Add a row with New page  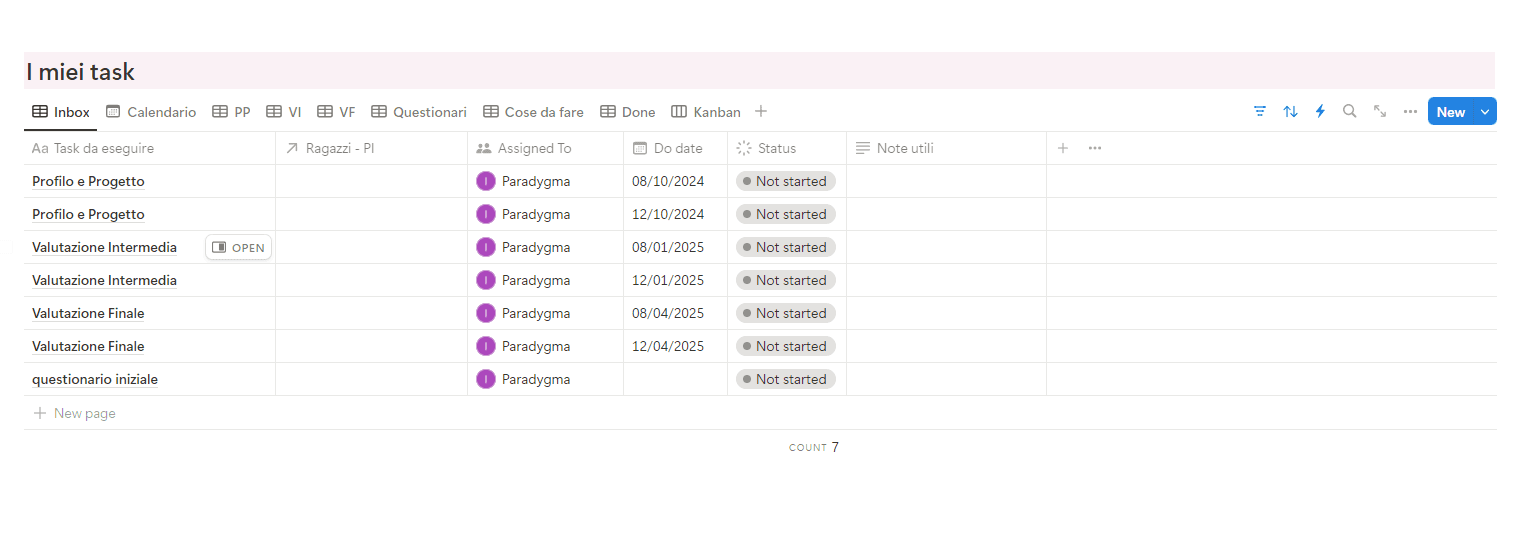75,413
